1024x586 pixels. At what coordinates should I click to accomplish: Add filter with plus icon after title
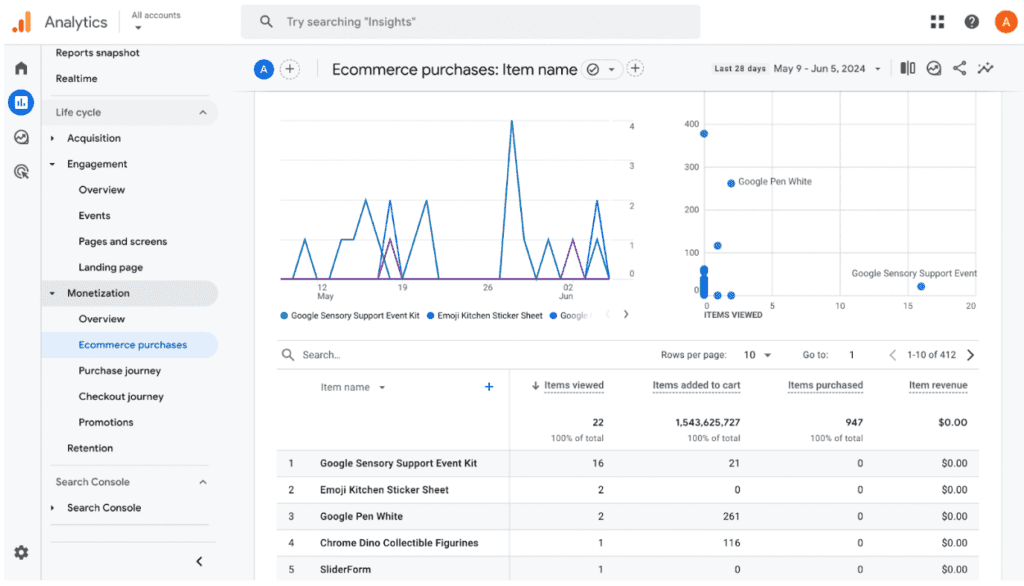635,68
